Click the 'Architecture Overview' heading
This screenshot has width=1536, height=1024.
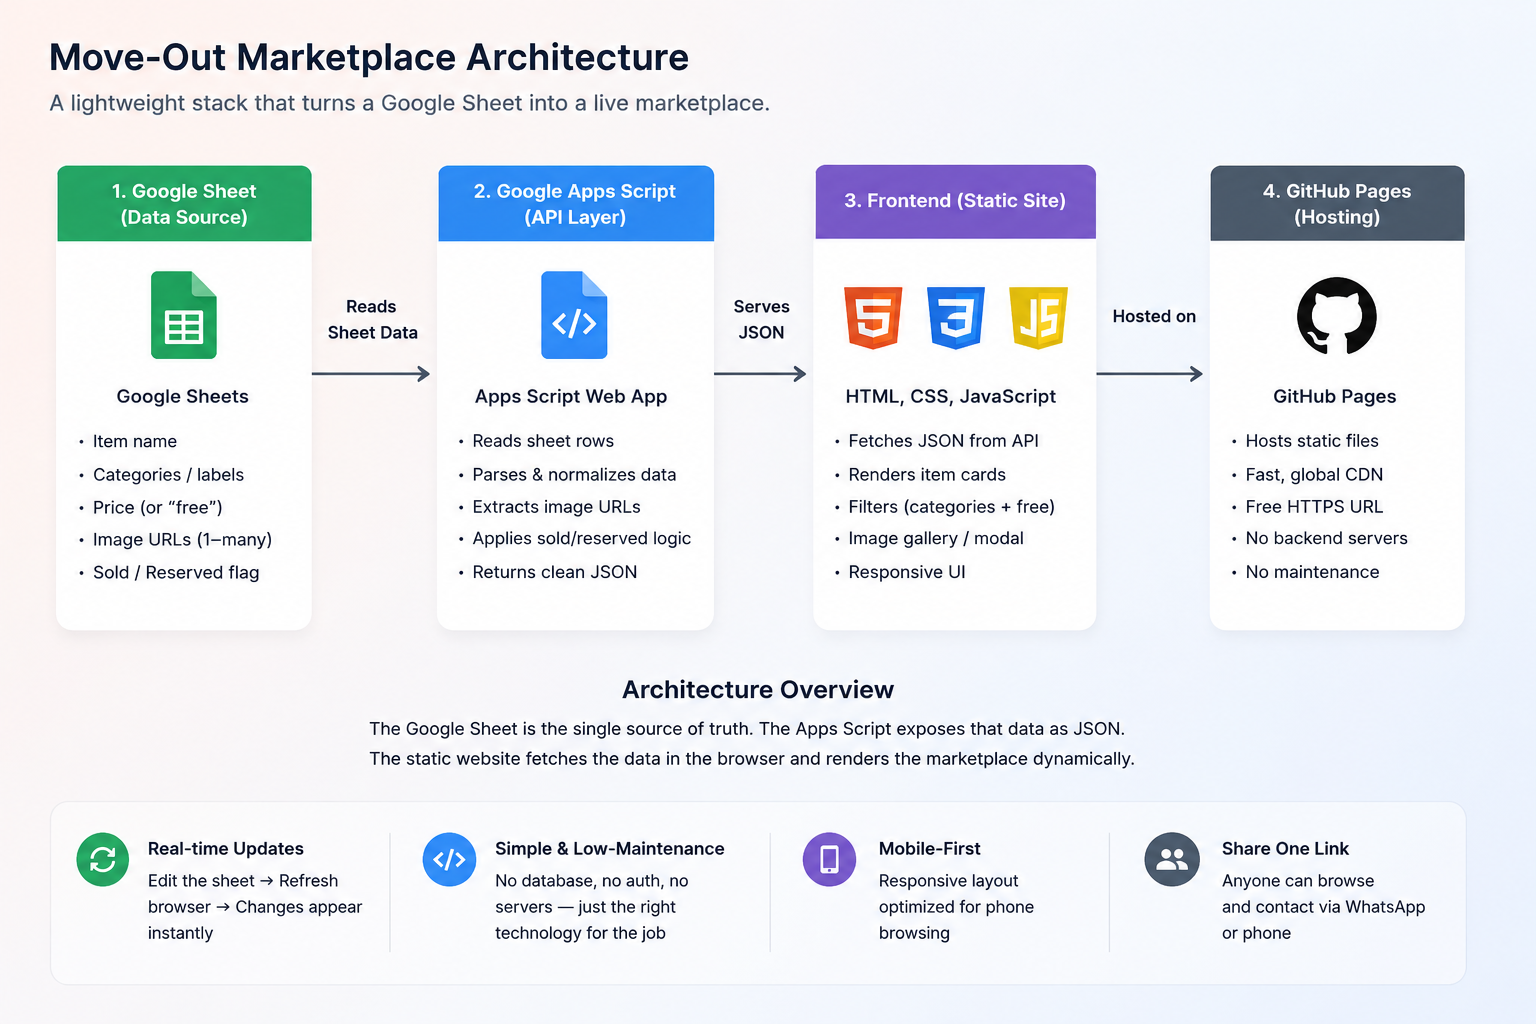(758, 690)
